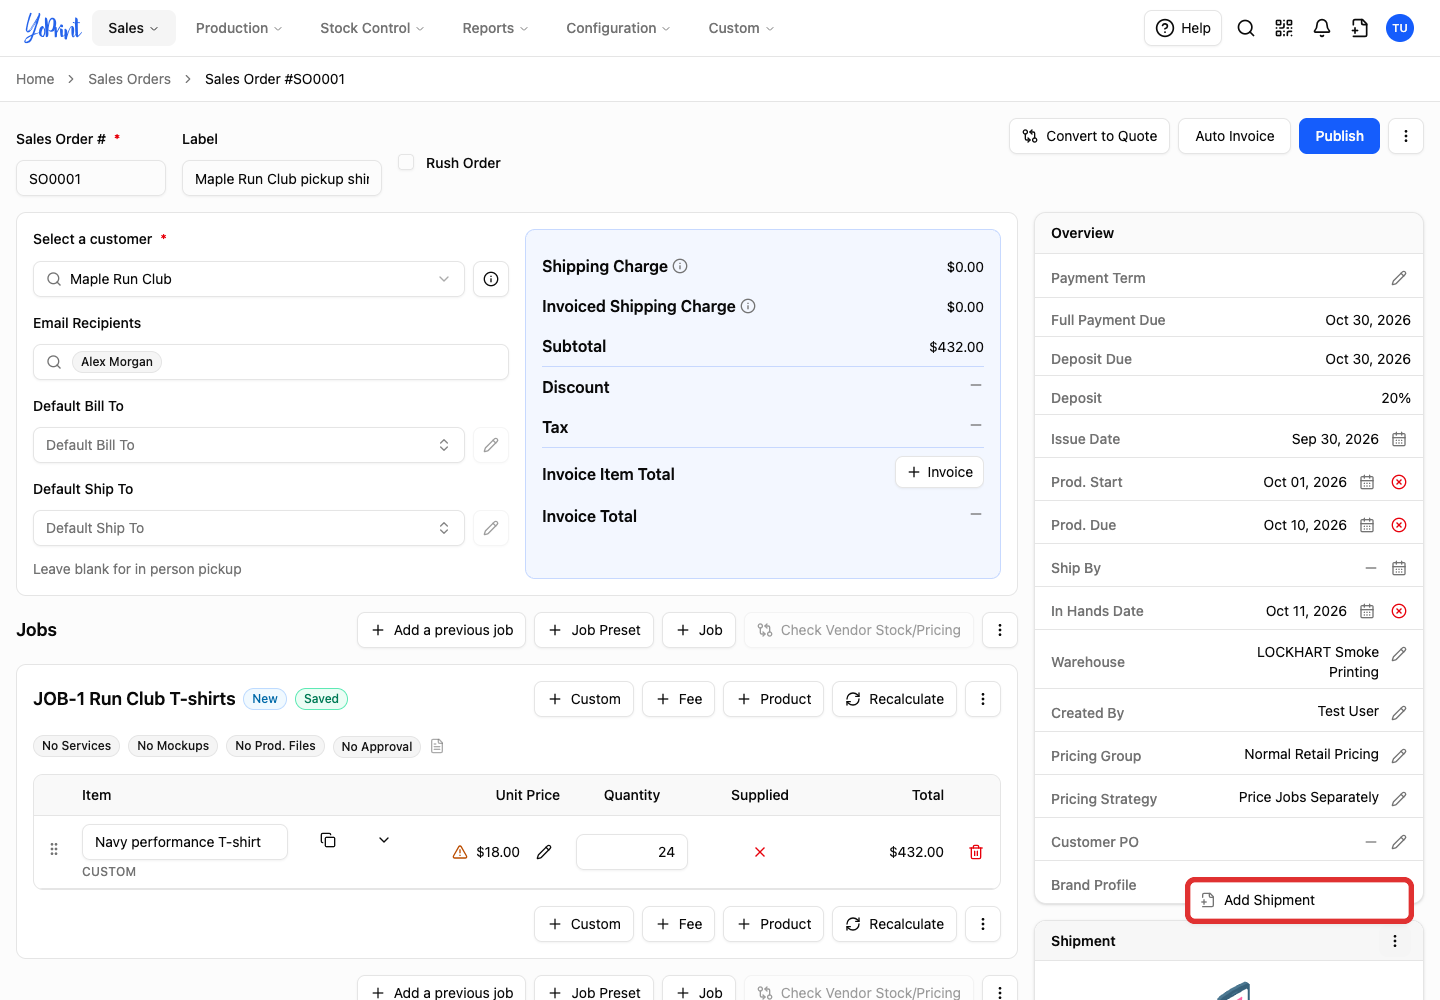Edit Payment Term pencil icon

1399,278
